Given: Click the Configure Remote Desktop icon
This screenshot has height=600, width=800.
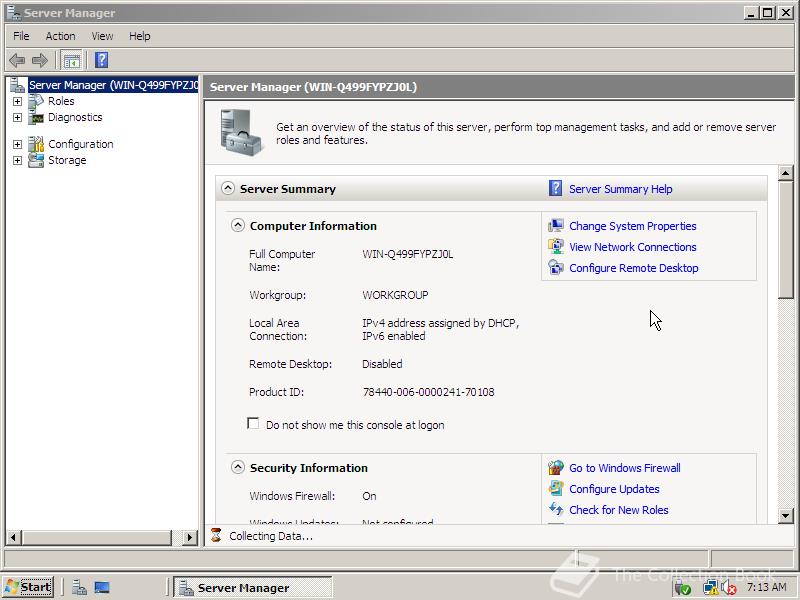Looking at the screenshot, I should coord(556,267).
